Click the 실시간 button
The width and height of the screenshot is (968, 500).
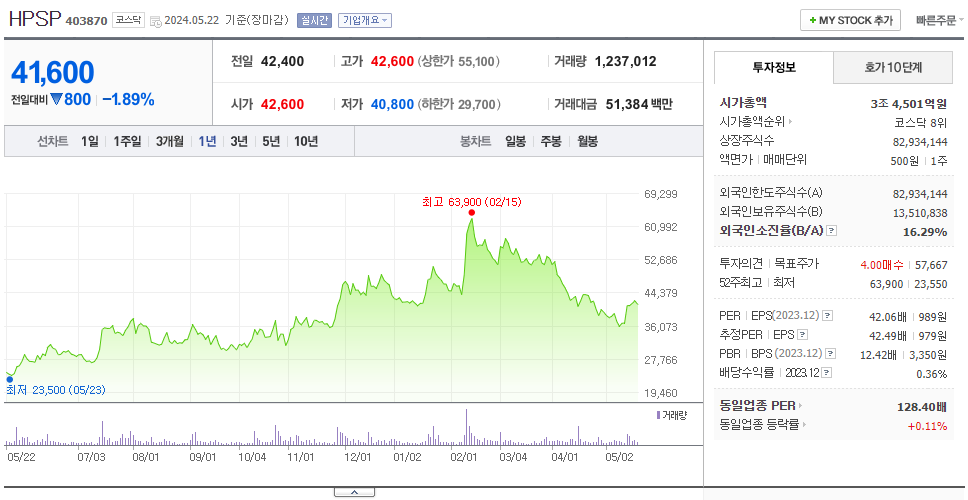(314, 20)
